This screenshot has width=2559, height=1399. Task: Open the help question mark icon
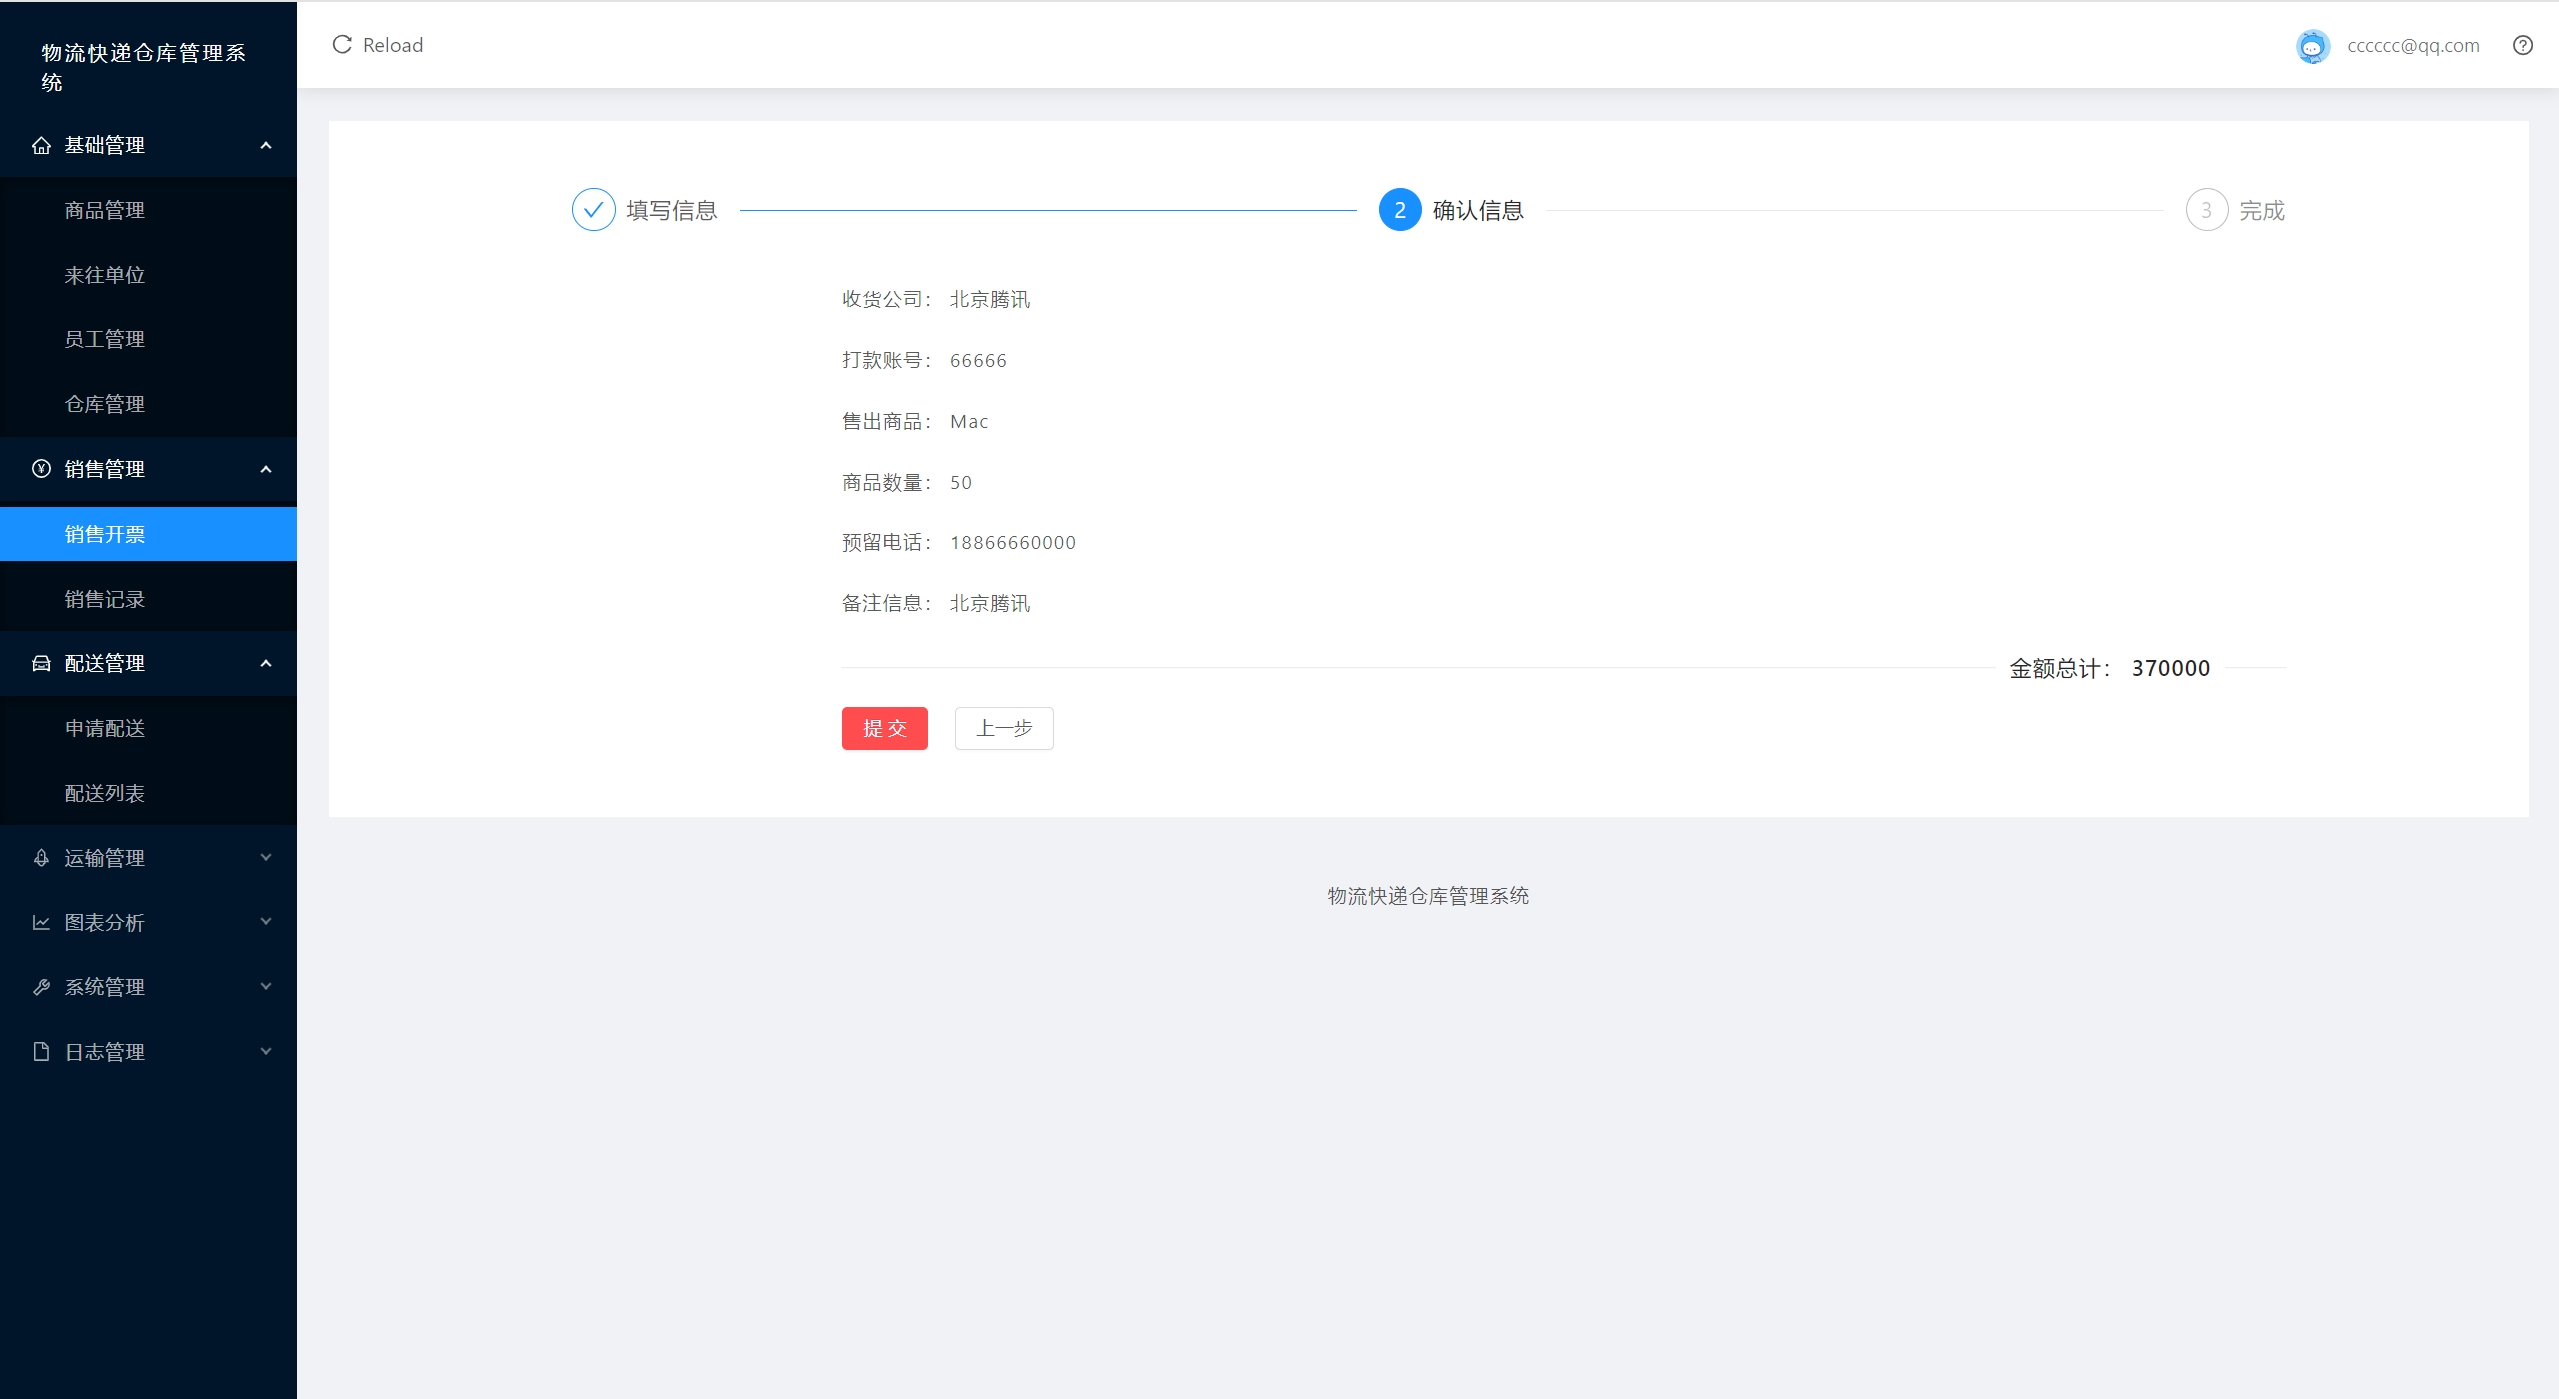click(2522, 45)
